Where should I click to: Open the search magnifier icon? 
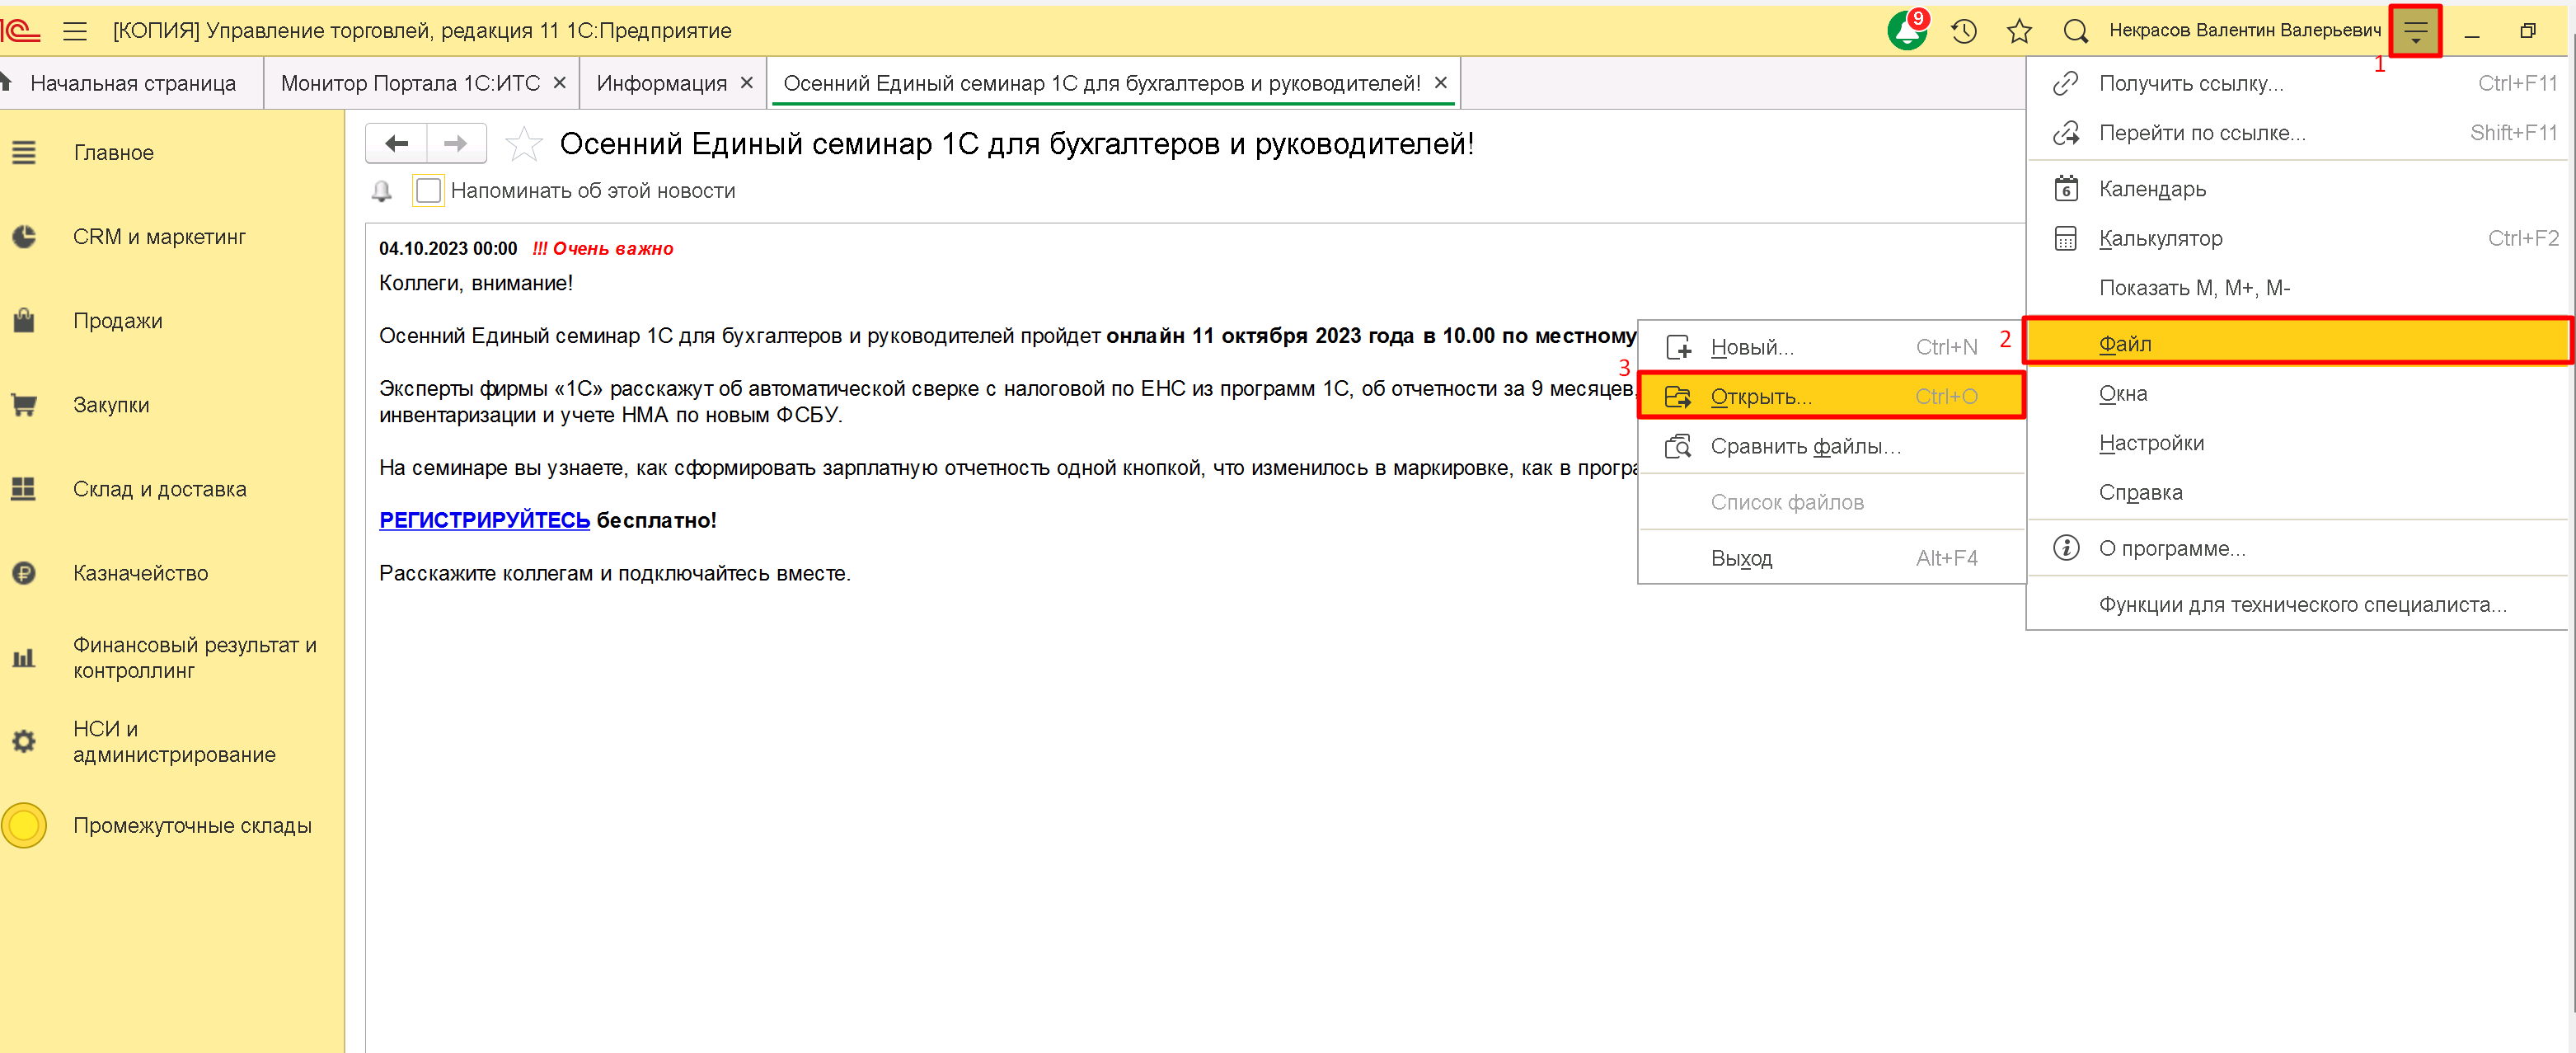pyautogui.click(x=2076, y=31)
